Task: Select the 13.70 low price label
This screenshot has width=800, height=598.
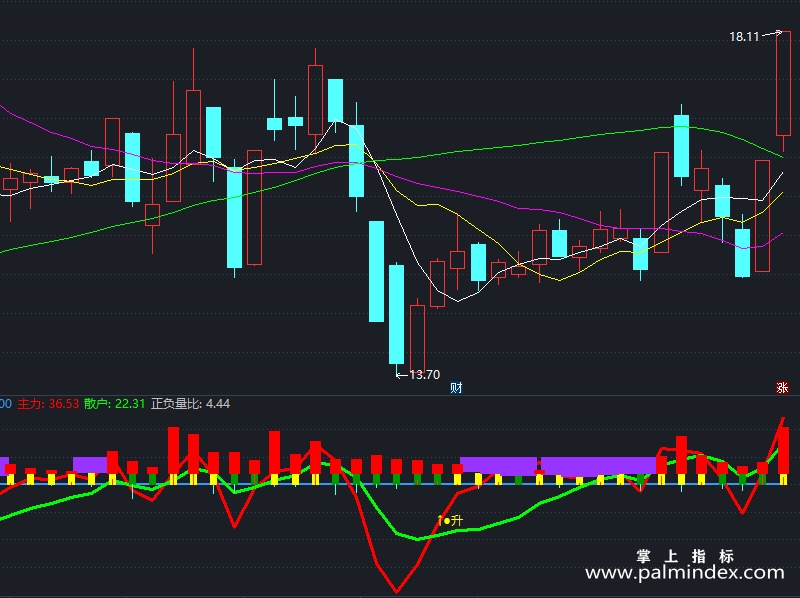Action: pos(424,375)
